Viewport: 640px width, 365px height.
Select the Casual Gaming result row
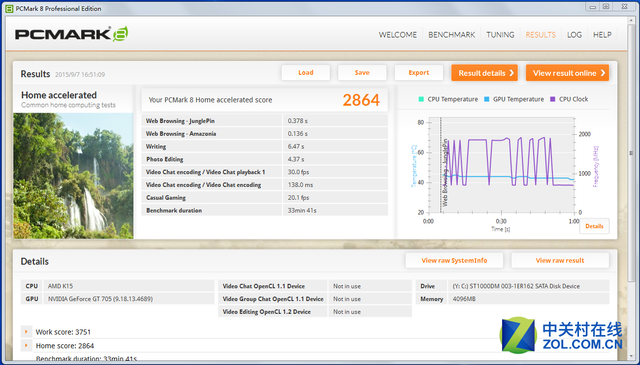click(264, 198)
